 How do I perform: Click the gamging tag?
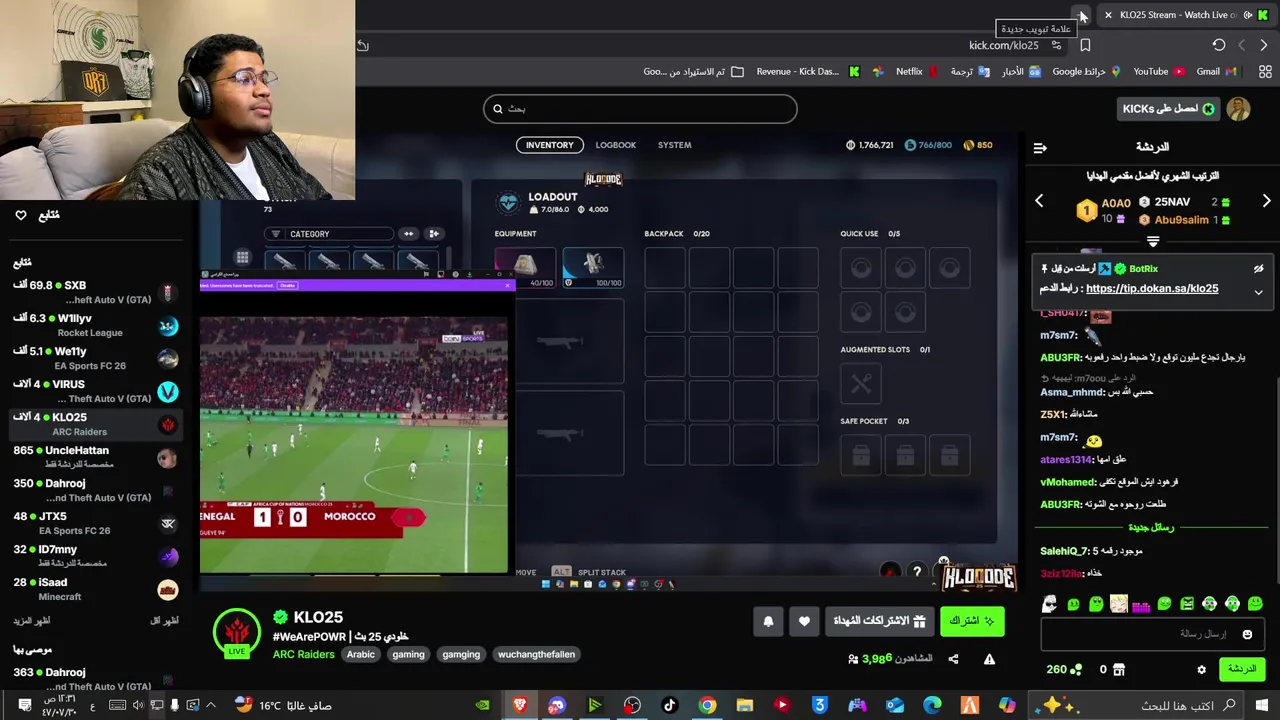(461, 654)
